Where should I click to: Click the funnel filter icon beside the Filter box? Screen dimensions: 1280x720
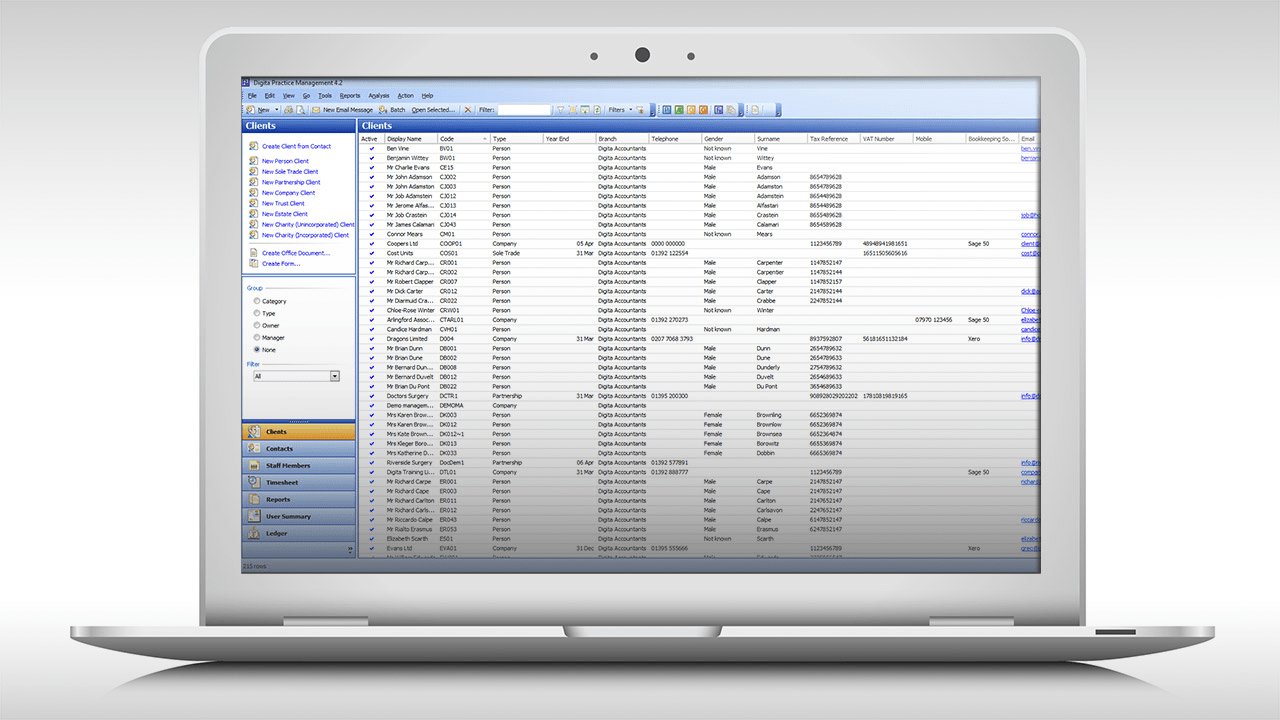(x=561, y=110)
